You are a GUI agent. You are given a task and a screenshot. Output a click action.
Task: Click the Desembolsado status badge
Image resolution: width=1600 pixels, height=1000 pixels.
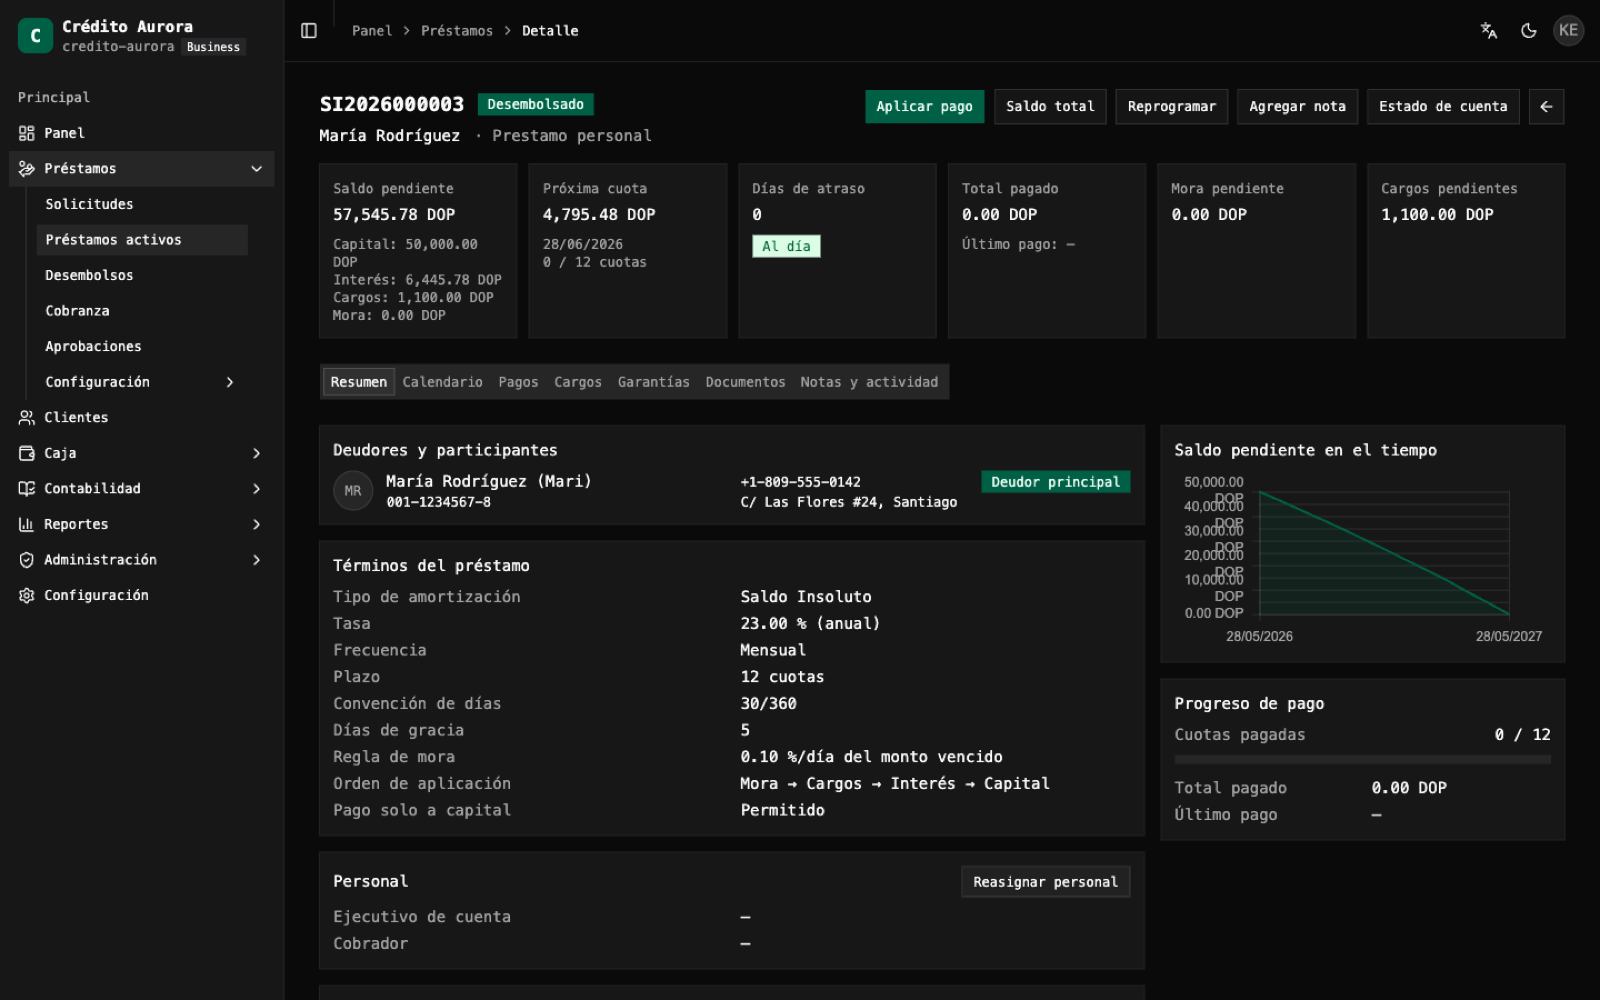pos(535,104)
